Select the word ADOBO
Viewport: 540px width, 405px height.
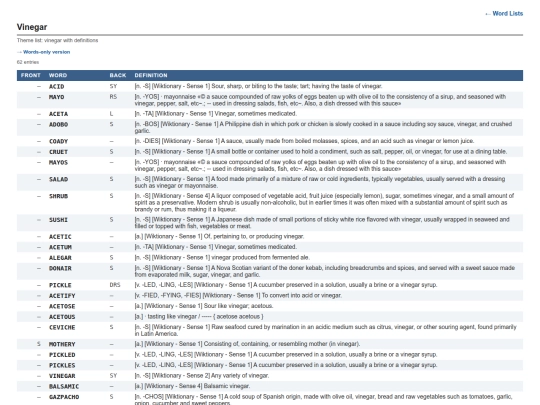59,124
